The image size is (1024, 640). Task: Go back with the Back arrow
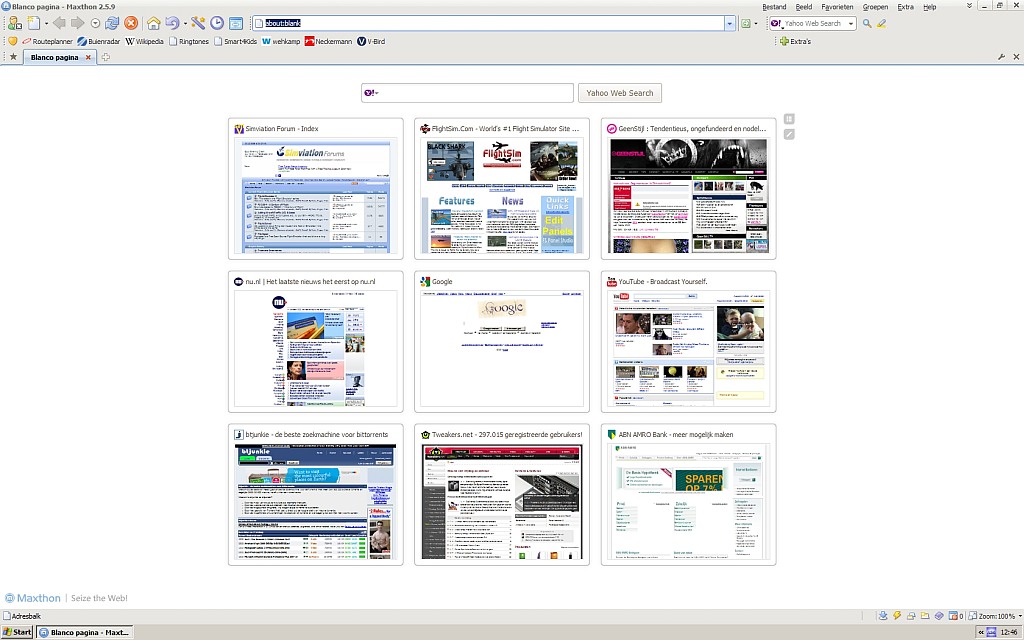[x=59, y=23]
